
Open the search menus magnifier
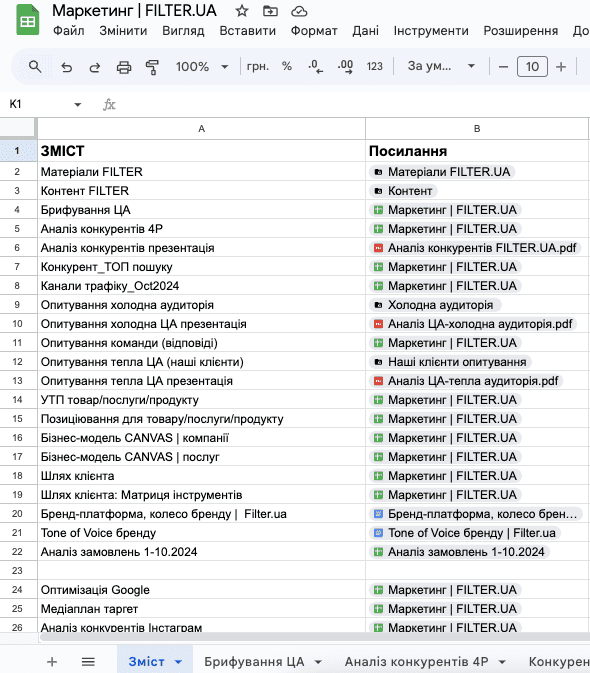35,67
